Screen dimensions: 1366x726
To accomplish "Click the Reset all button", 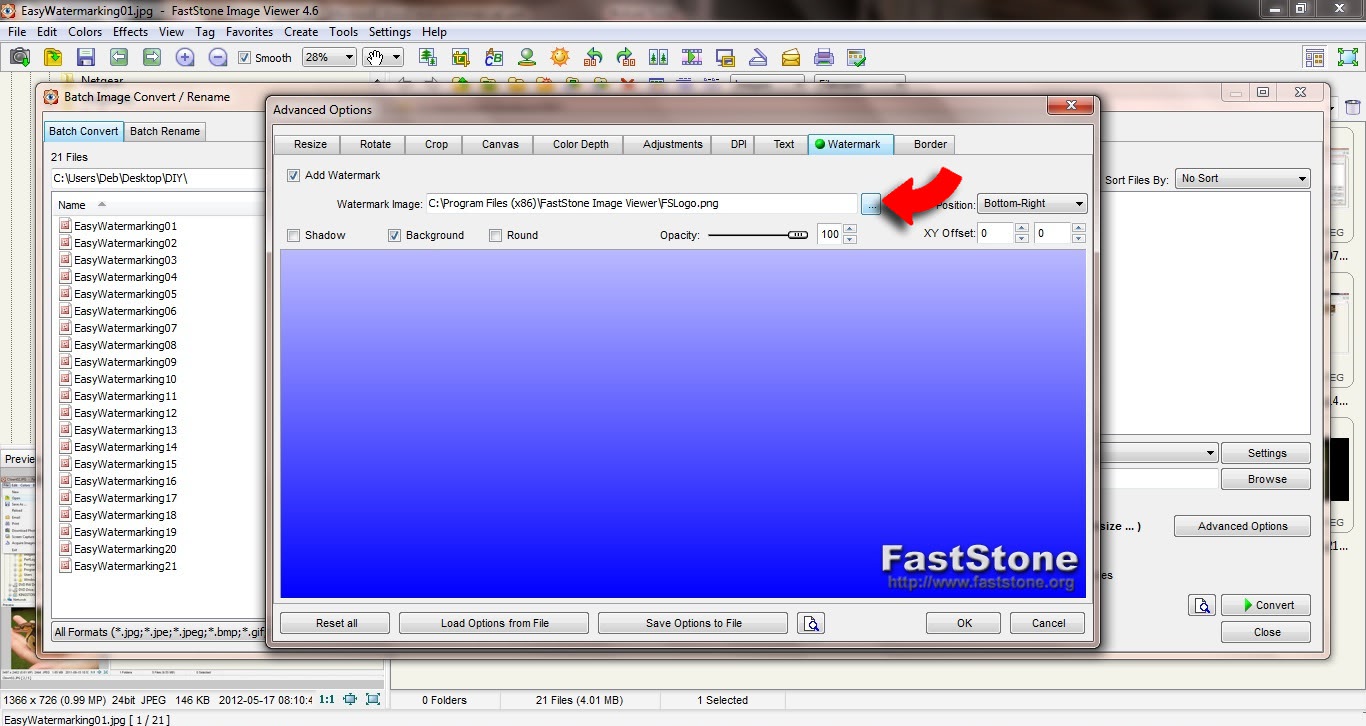I will tap(336, 623).
